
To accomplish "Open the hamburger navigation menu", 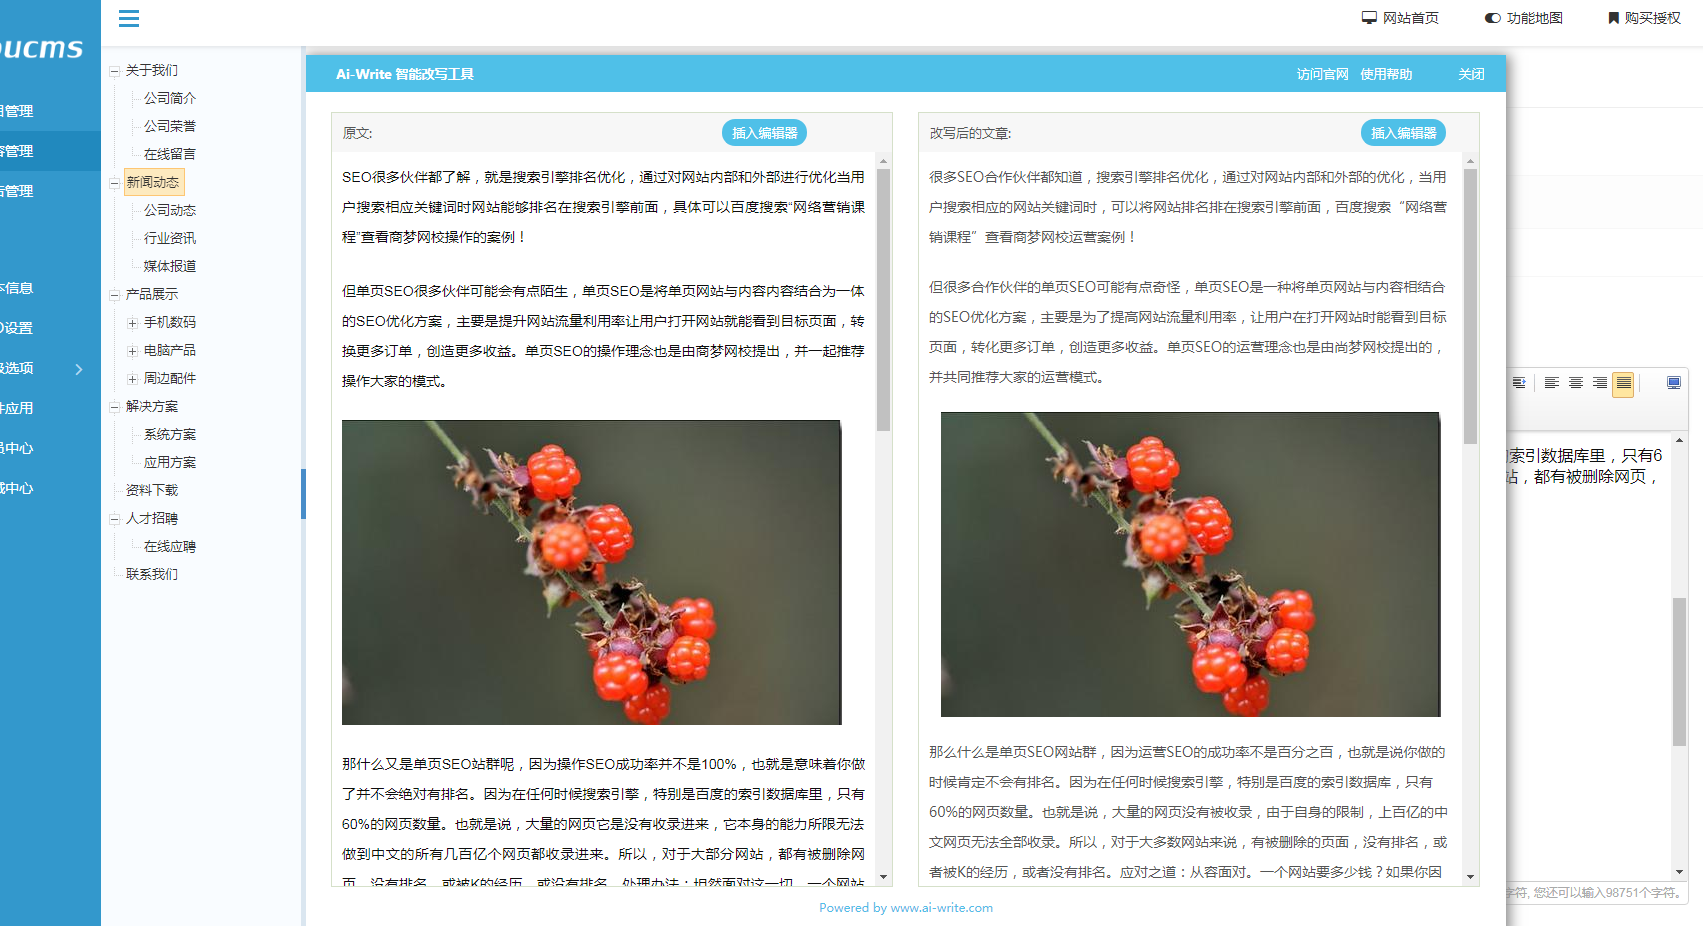I will (x=128, y=18).
